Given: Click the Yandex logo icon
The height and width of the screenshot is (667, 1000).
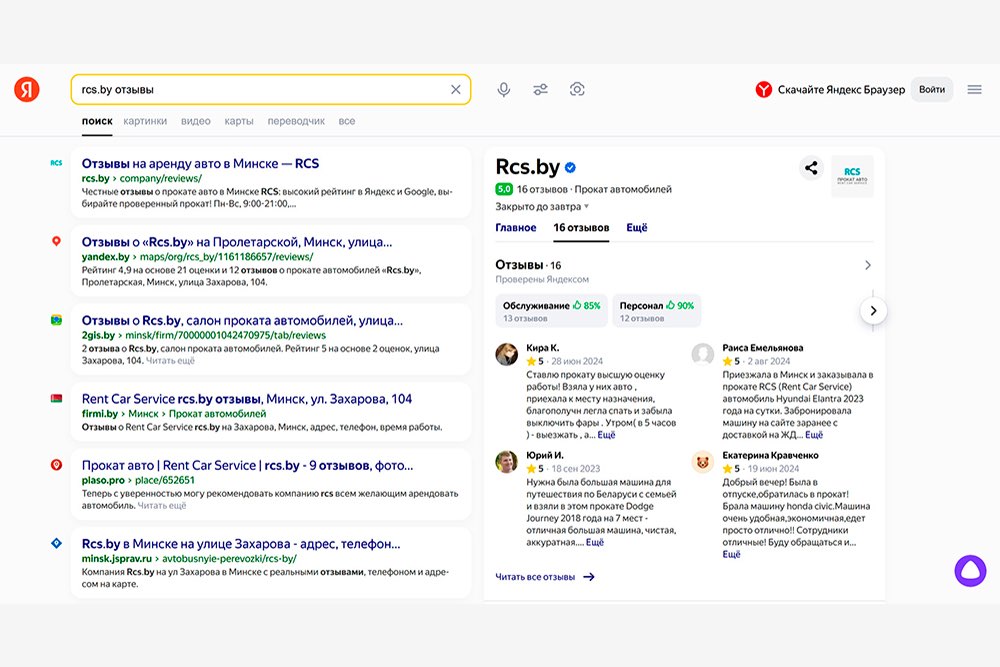Looking at the screenshot, I should [27, 90].
